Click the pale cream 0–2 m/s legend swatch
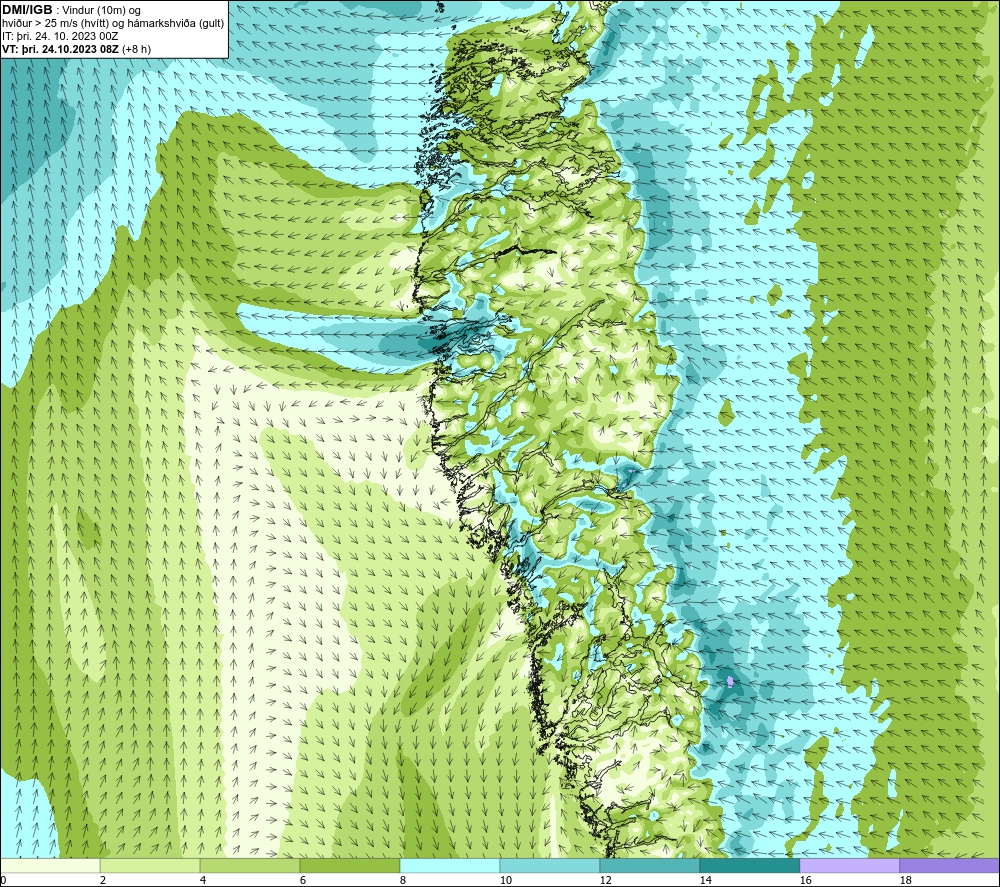The image size is (1000, 887). pos(50,865)
